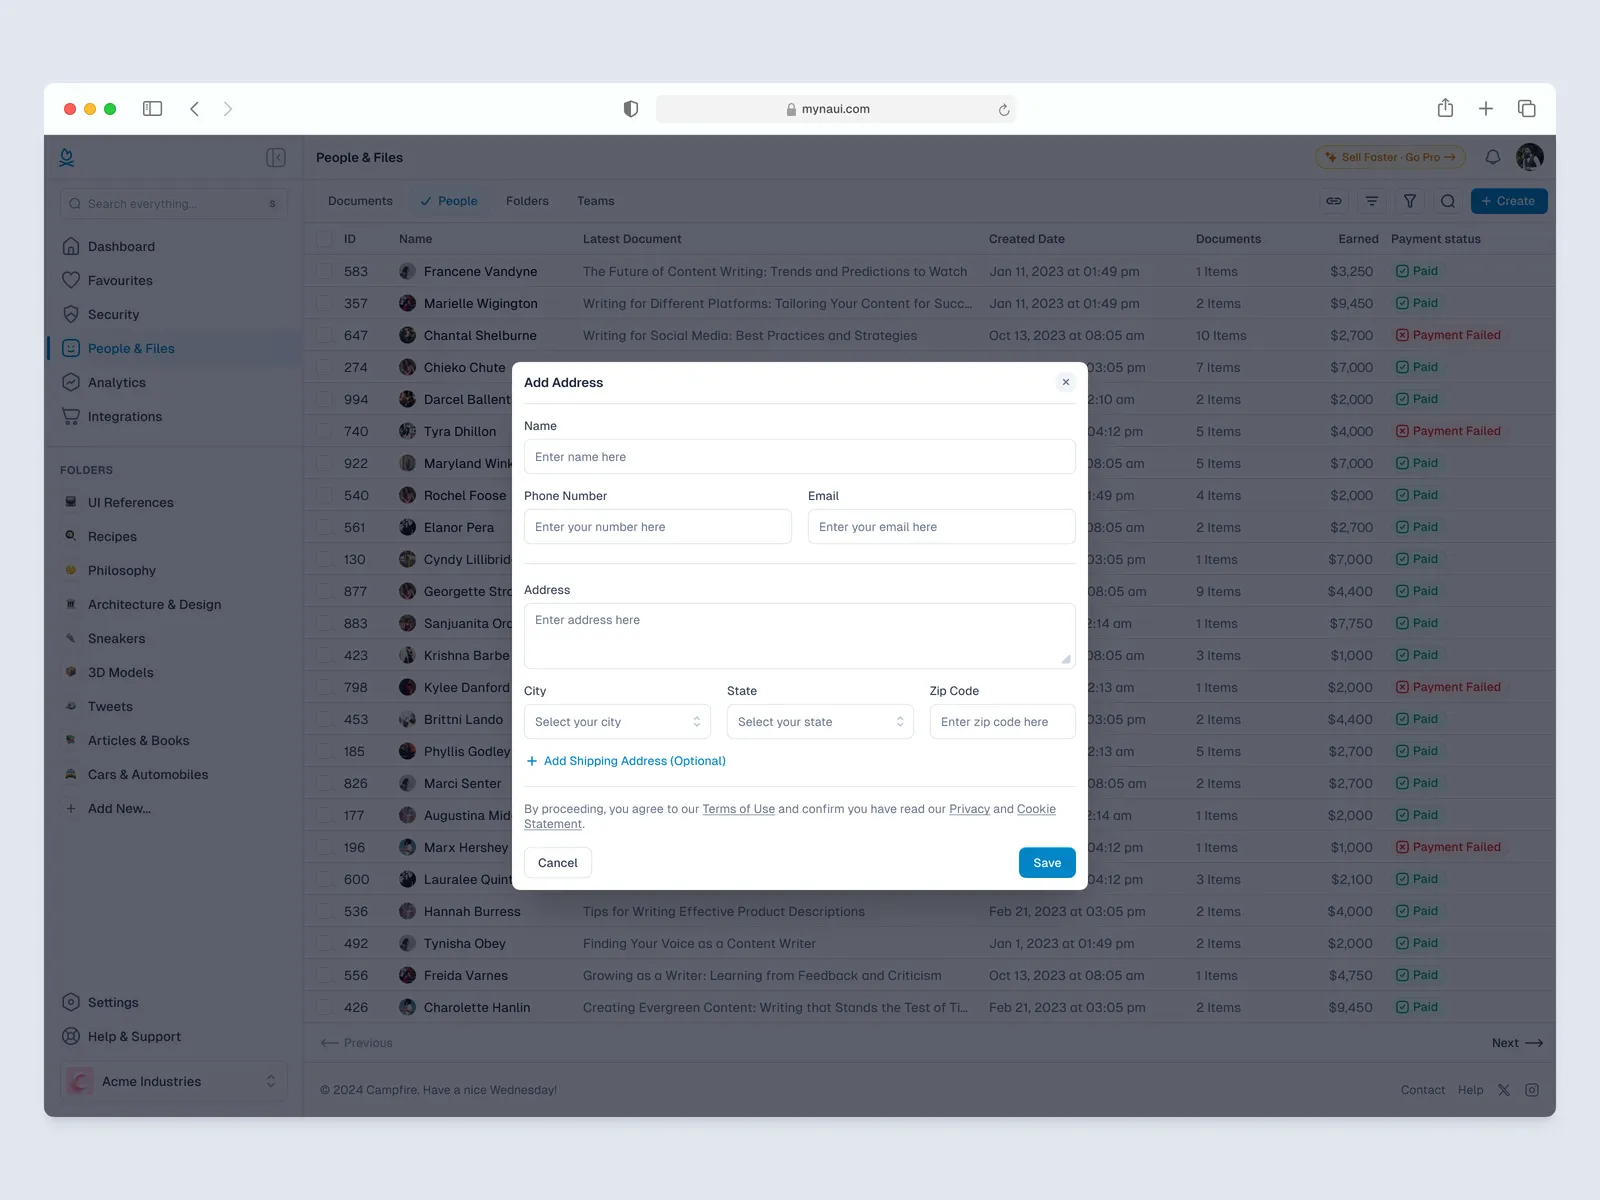The width and height of the screenshot is (1600, 1200).
Task: Switch to the Folders tab
Action: click(x=527, y=201)
